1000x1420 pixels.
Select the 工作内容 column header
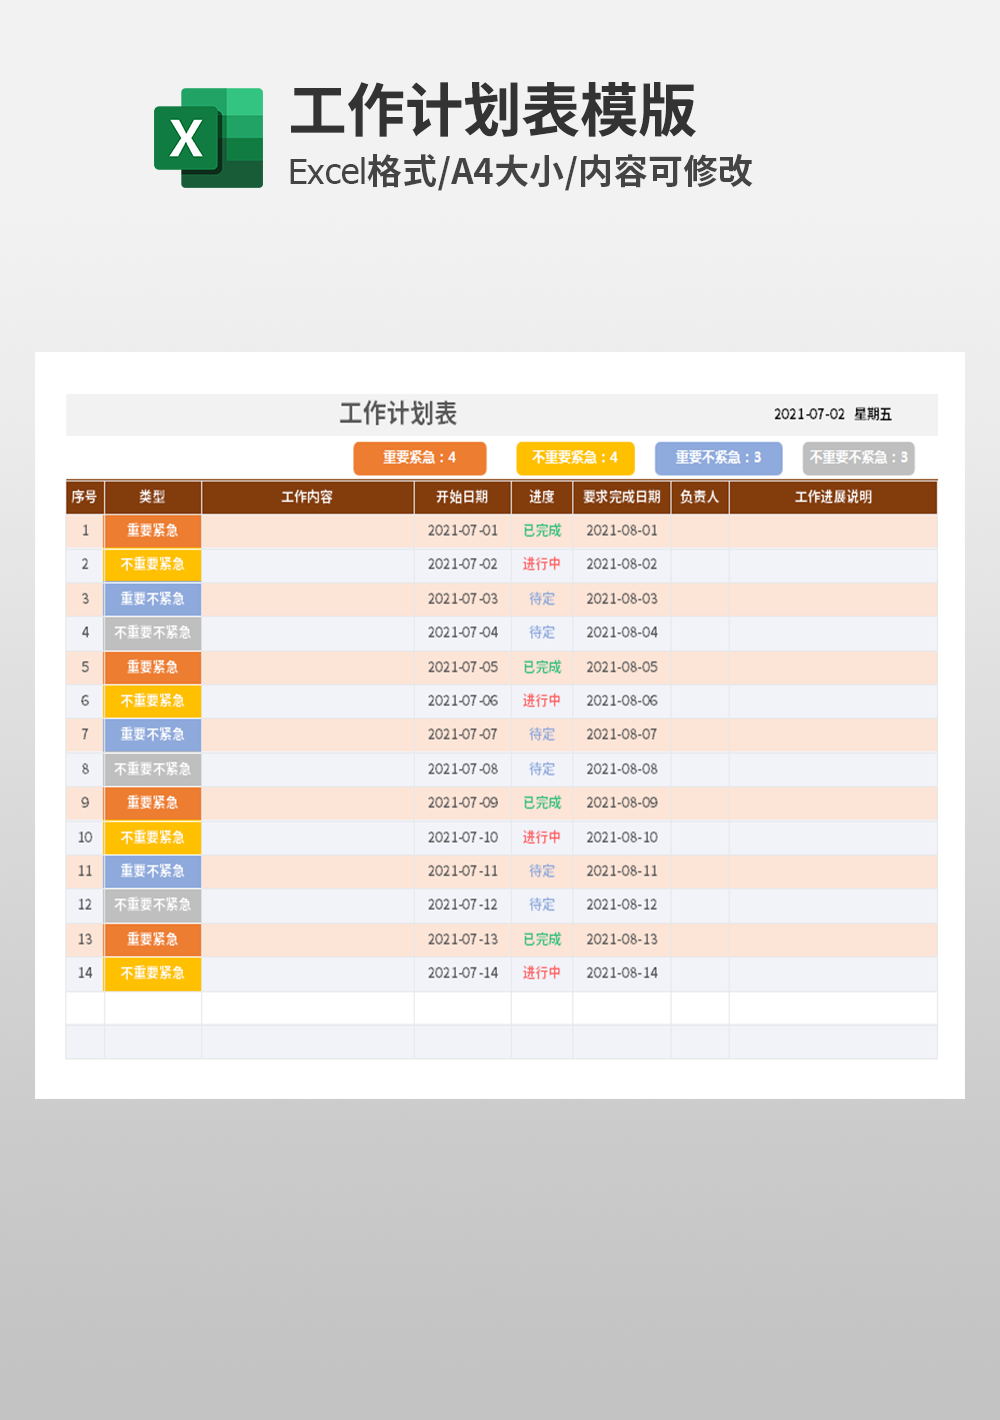(x=308, y=497)
